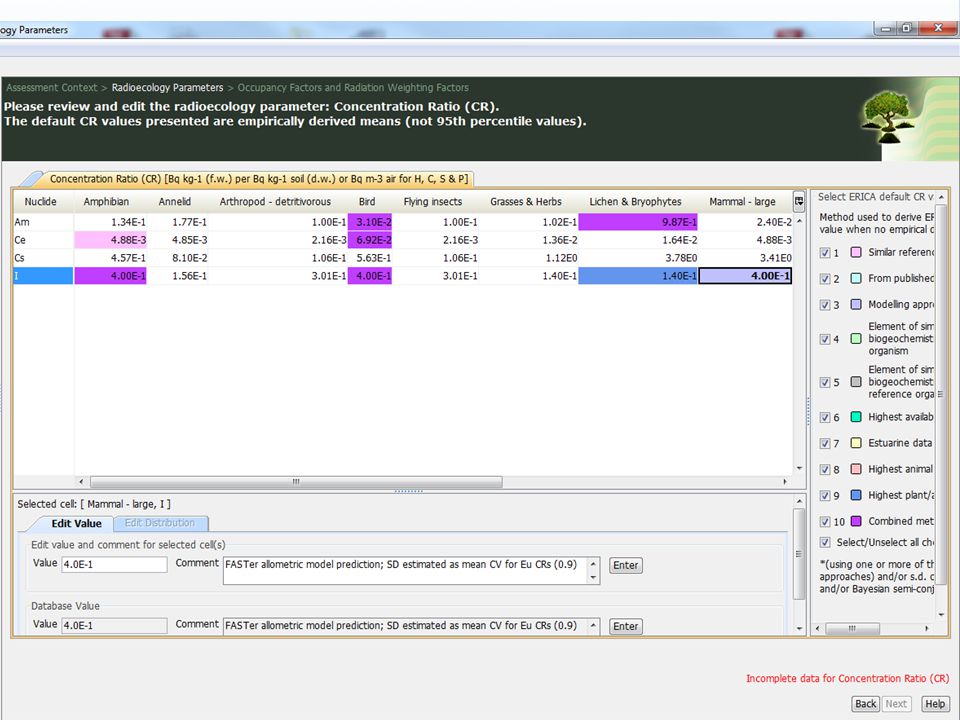Click edit panel vertical scrollbar
This screenshot has height=720, width=960.
pyautogui.click(x=798, y=553)
